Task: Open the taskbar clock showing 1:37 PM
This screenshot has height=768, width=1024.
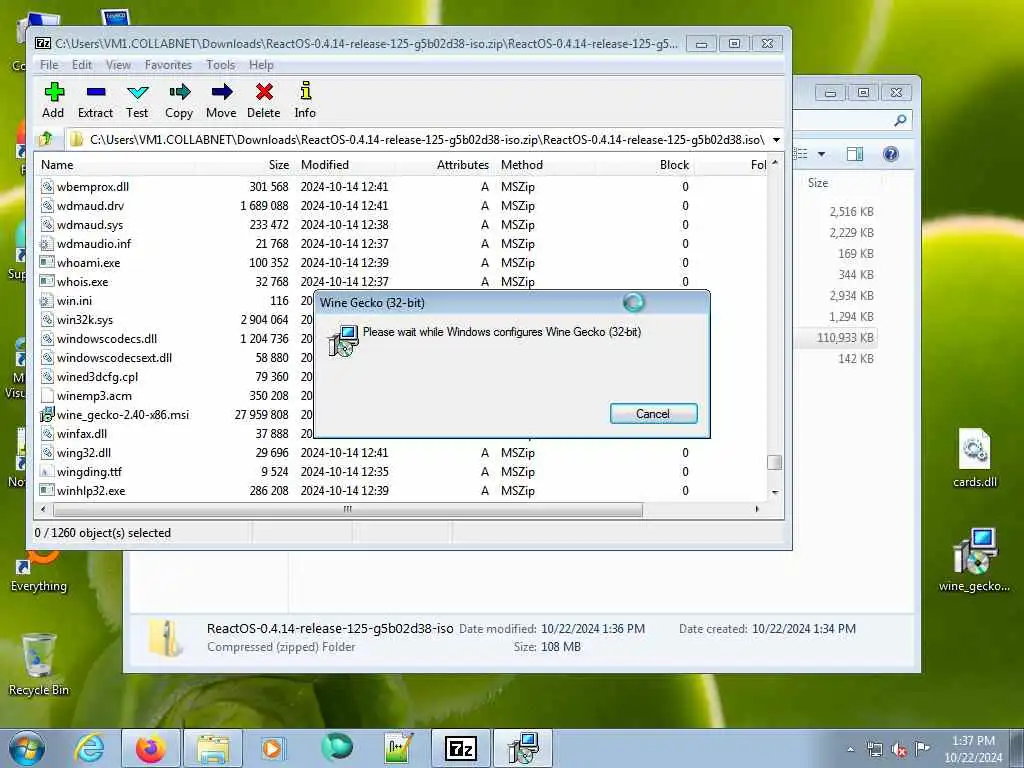Action: [973, 749]
